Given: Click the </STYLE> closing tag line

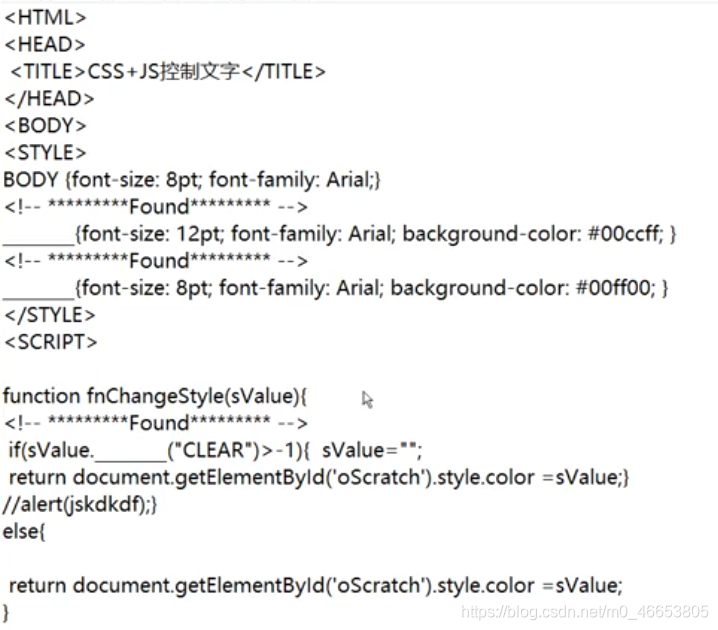Looking at the screenshot, I should 49,315.
